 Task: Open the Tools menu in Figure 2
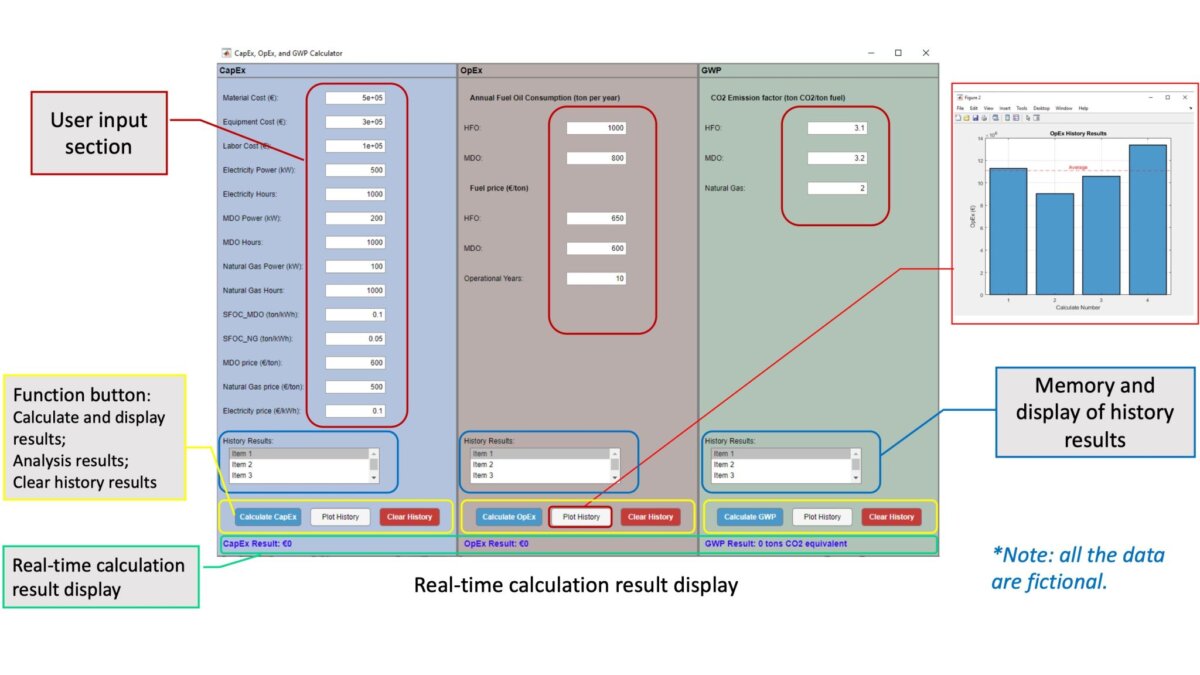click(x=1022, y=108)
